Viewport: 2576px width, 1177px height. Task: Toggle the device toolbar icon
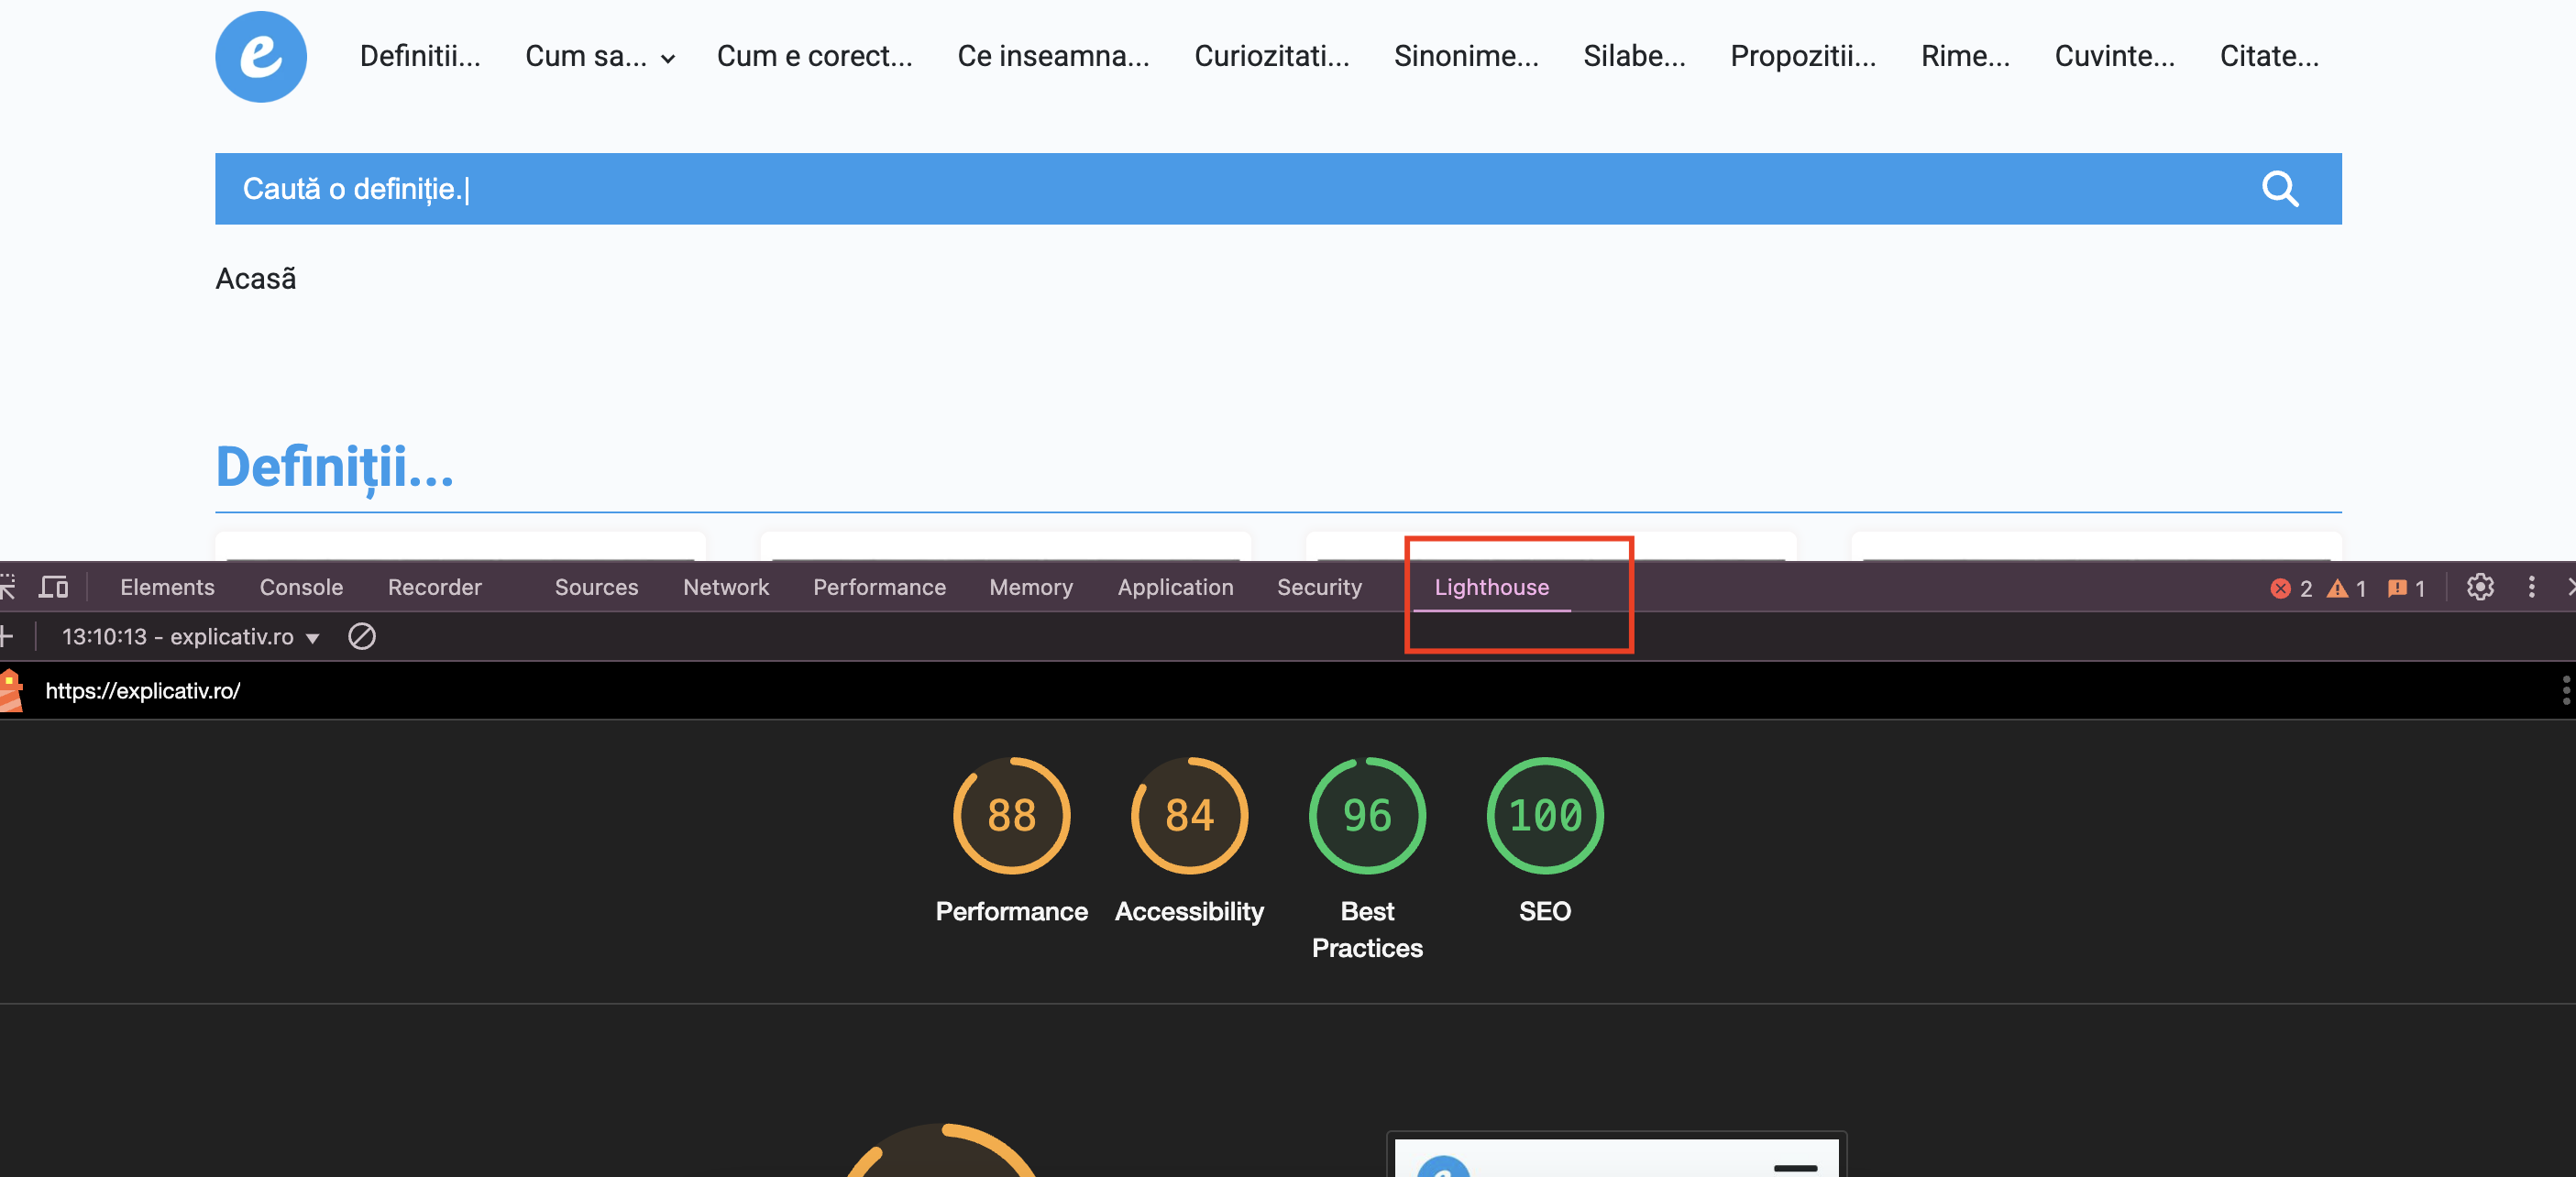tap(53, 587)
